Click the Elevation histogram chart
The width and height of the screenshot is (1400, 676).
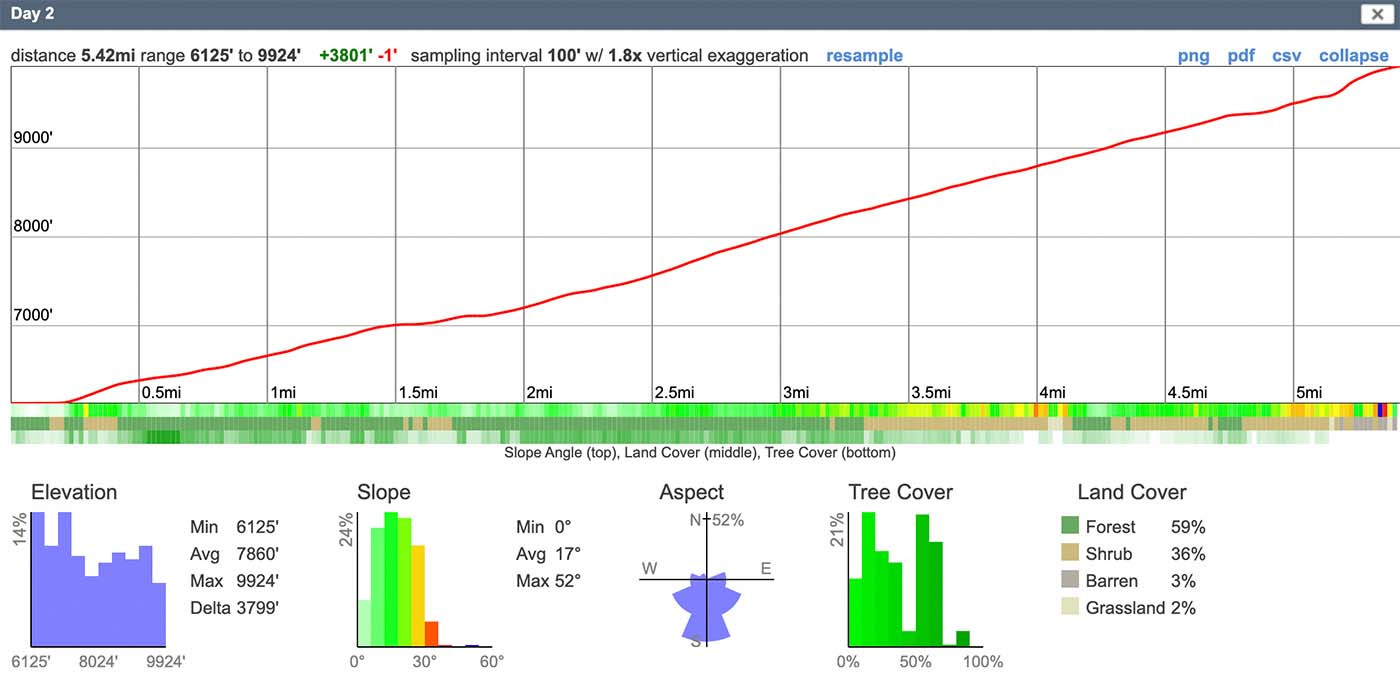[x=99, y=579]
